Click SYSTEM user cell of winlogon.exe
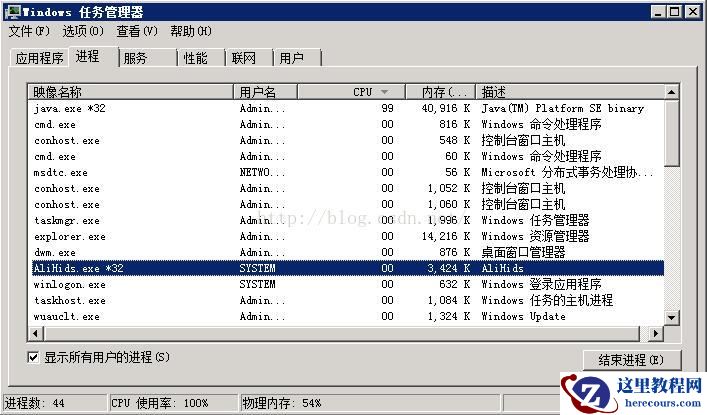707x415 pixels. (257, 285)
